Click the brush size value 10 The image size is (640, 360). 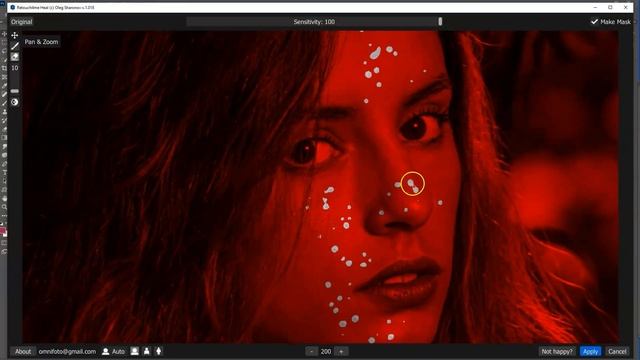click(15, 68)
